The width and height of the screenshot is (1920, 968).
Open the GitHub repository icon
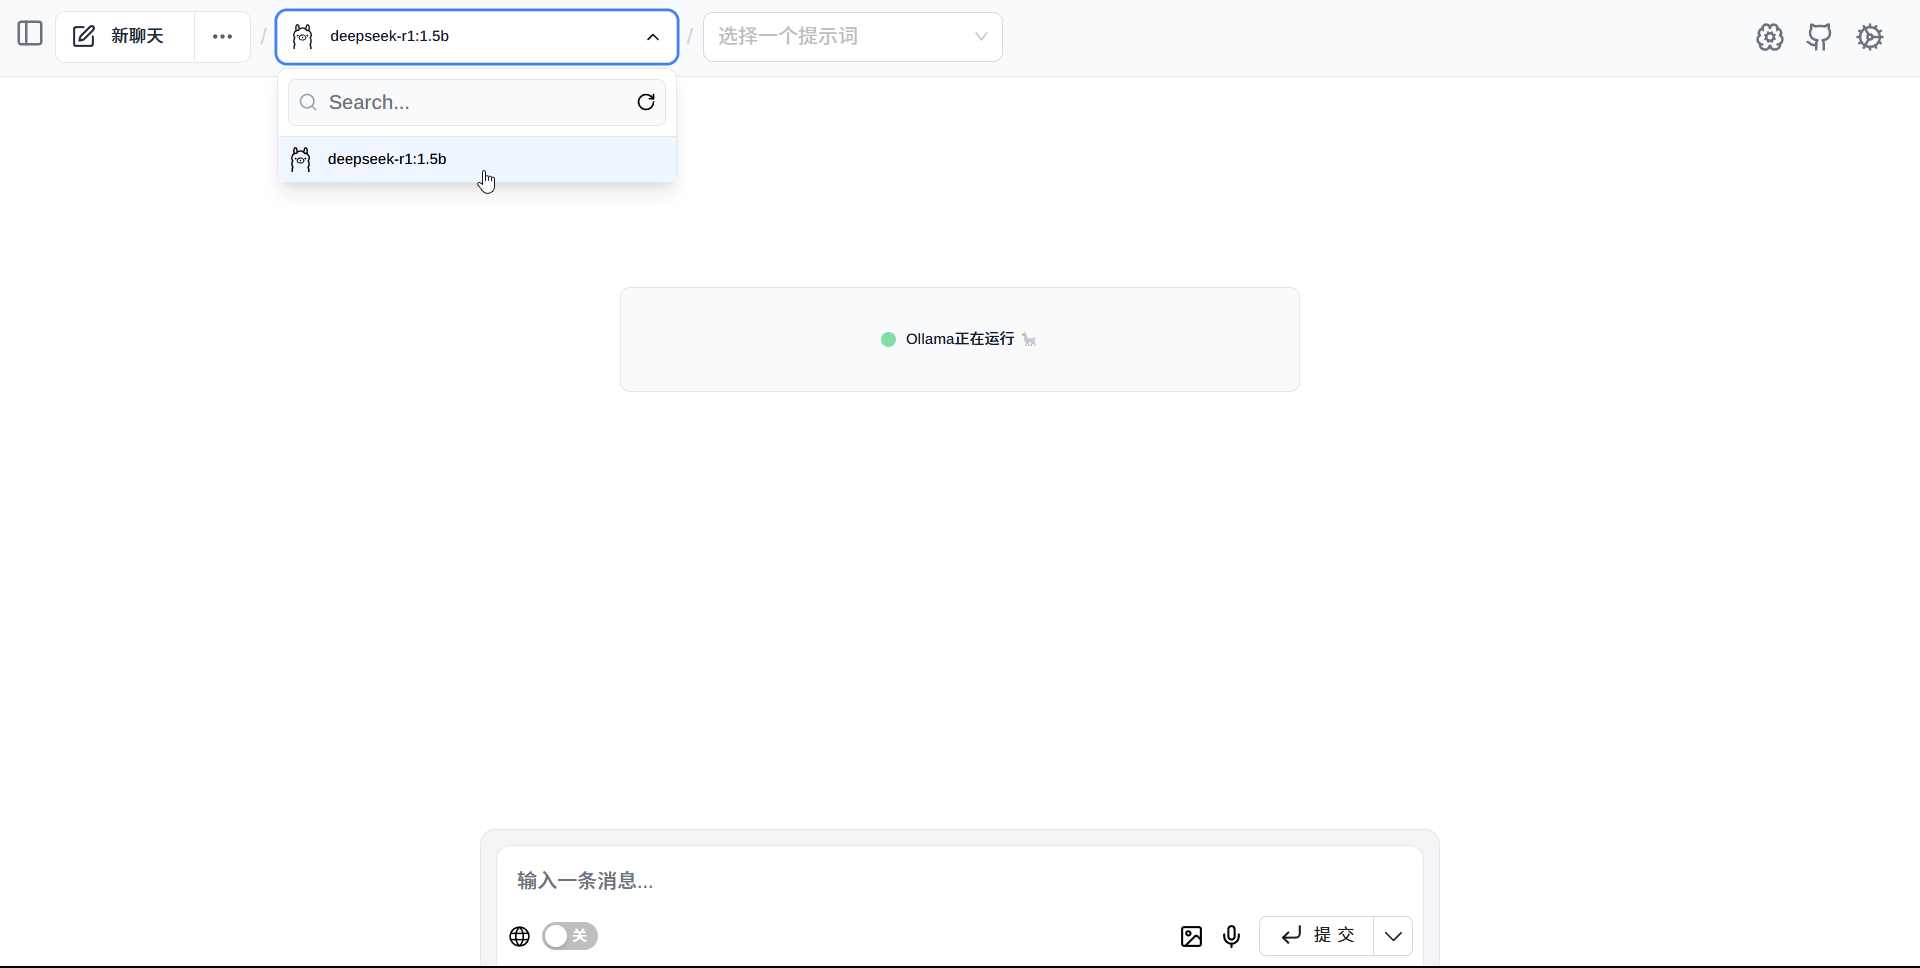(x=1820, y=37)
